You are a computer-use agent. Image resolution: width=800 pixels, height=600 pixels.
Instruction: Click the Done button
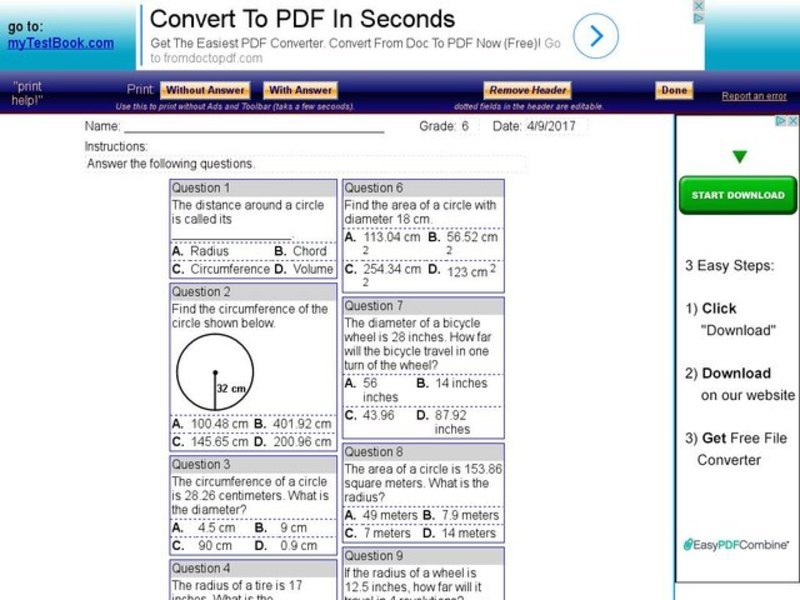pyautogui.click(x=673, y=89)
